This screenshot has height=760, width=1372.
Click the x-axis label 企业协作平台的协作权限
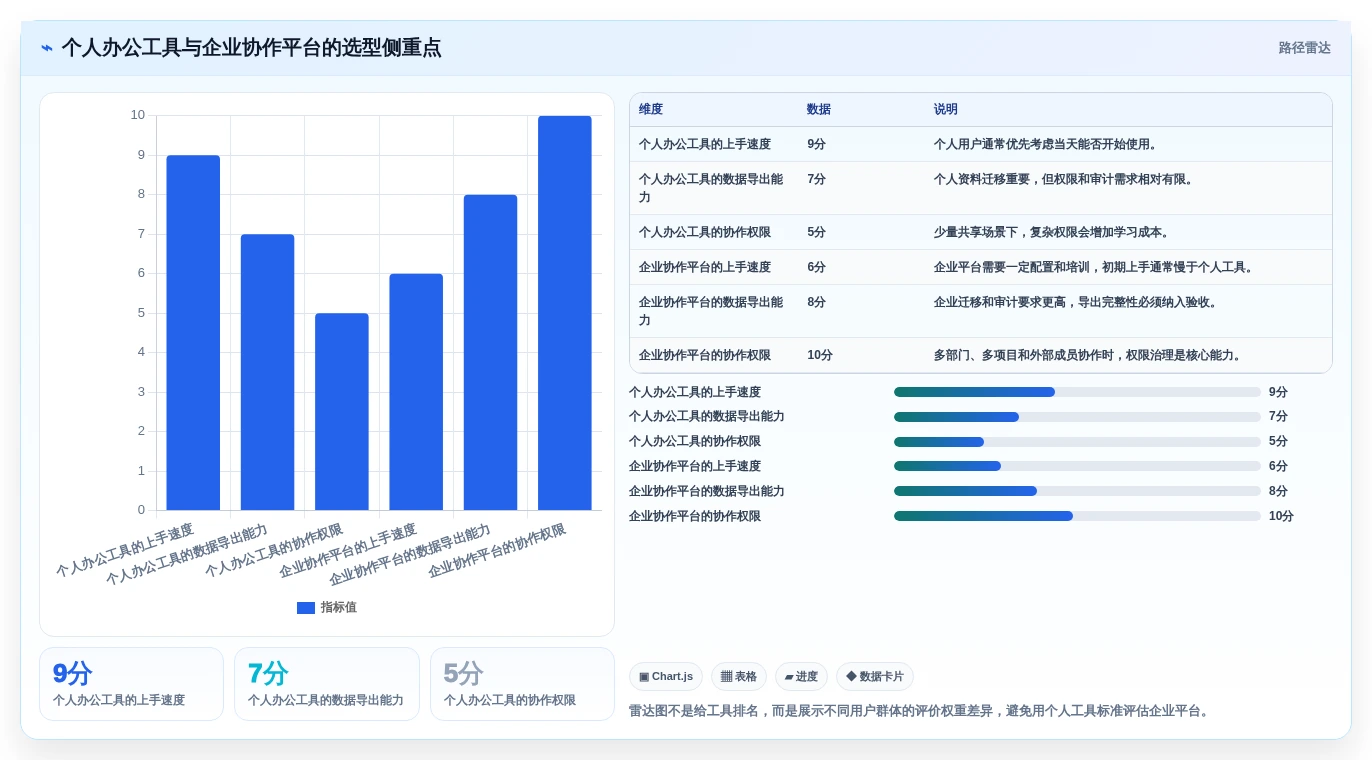pyautogui.click(x=497, y=551)
